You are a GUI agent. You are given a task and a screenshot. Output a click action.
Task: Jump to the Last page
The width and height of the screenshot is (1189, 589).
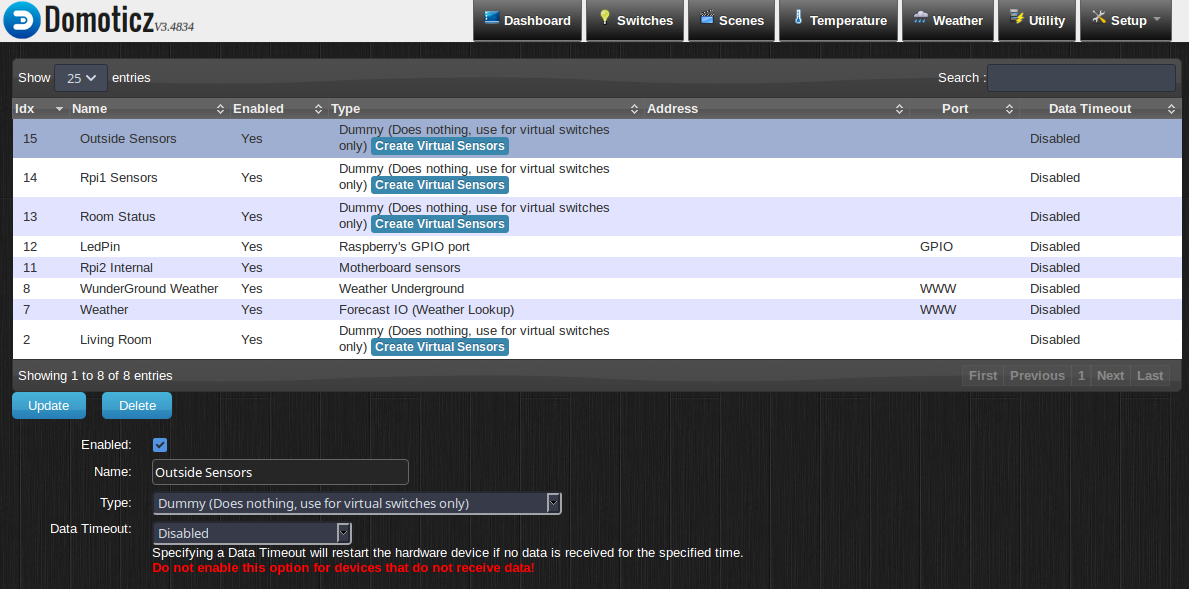pyautogui.click(x=1150, y=375)
